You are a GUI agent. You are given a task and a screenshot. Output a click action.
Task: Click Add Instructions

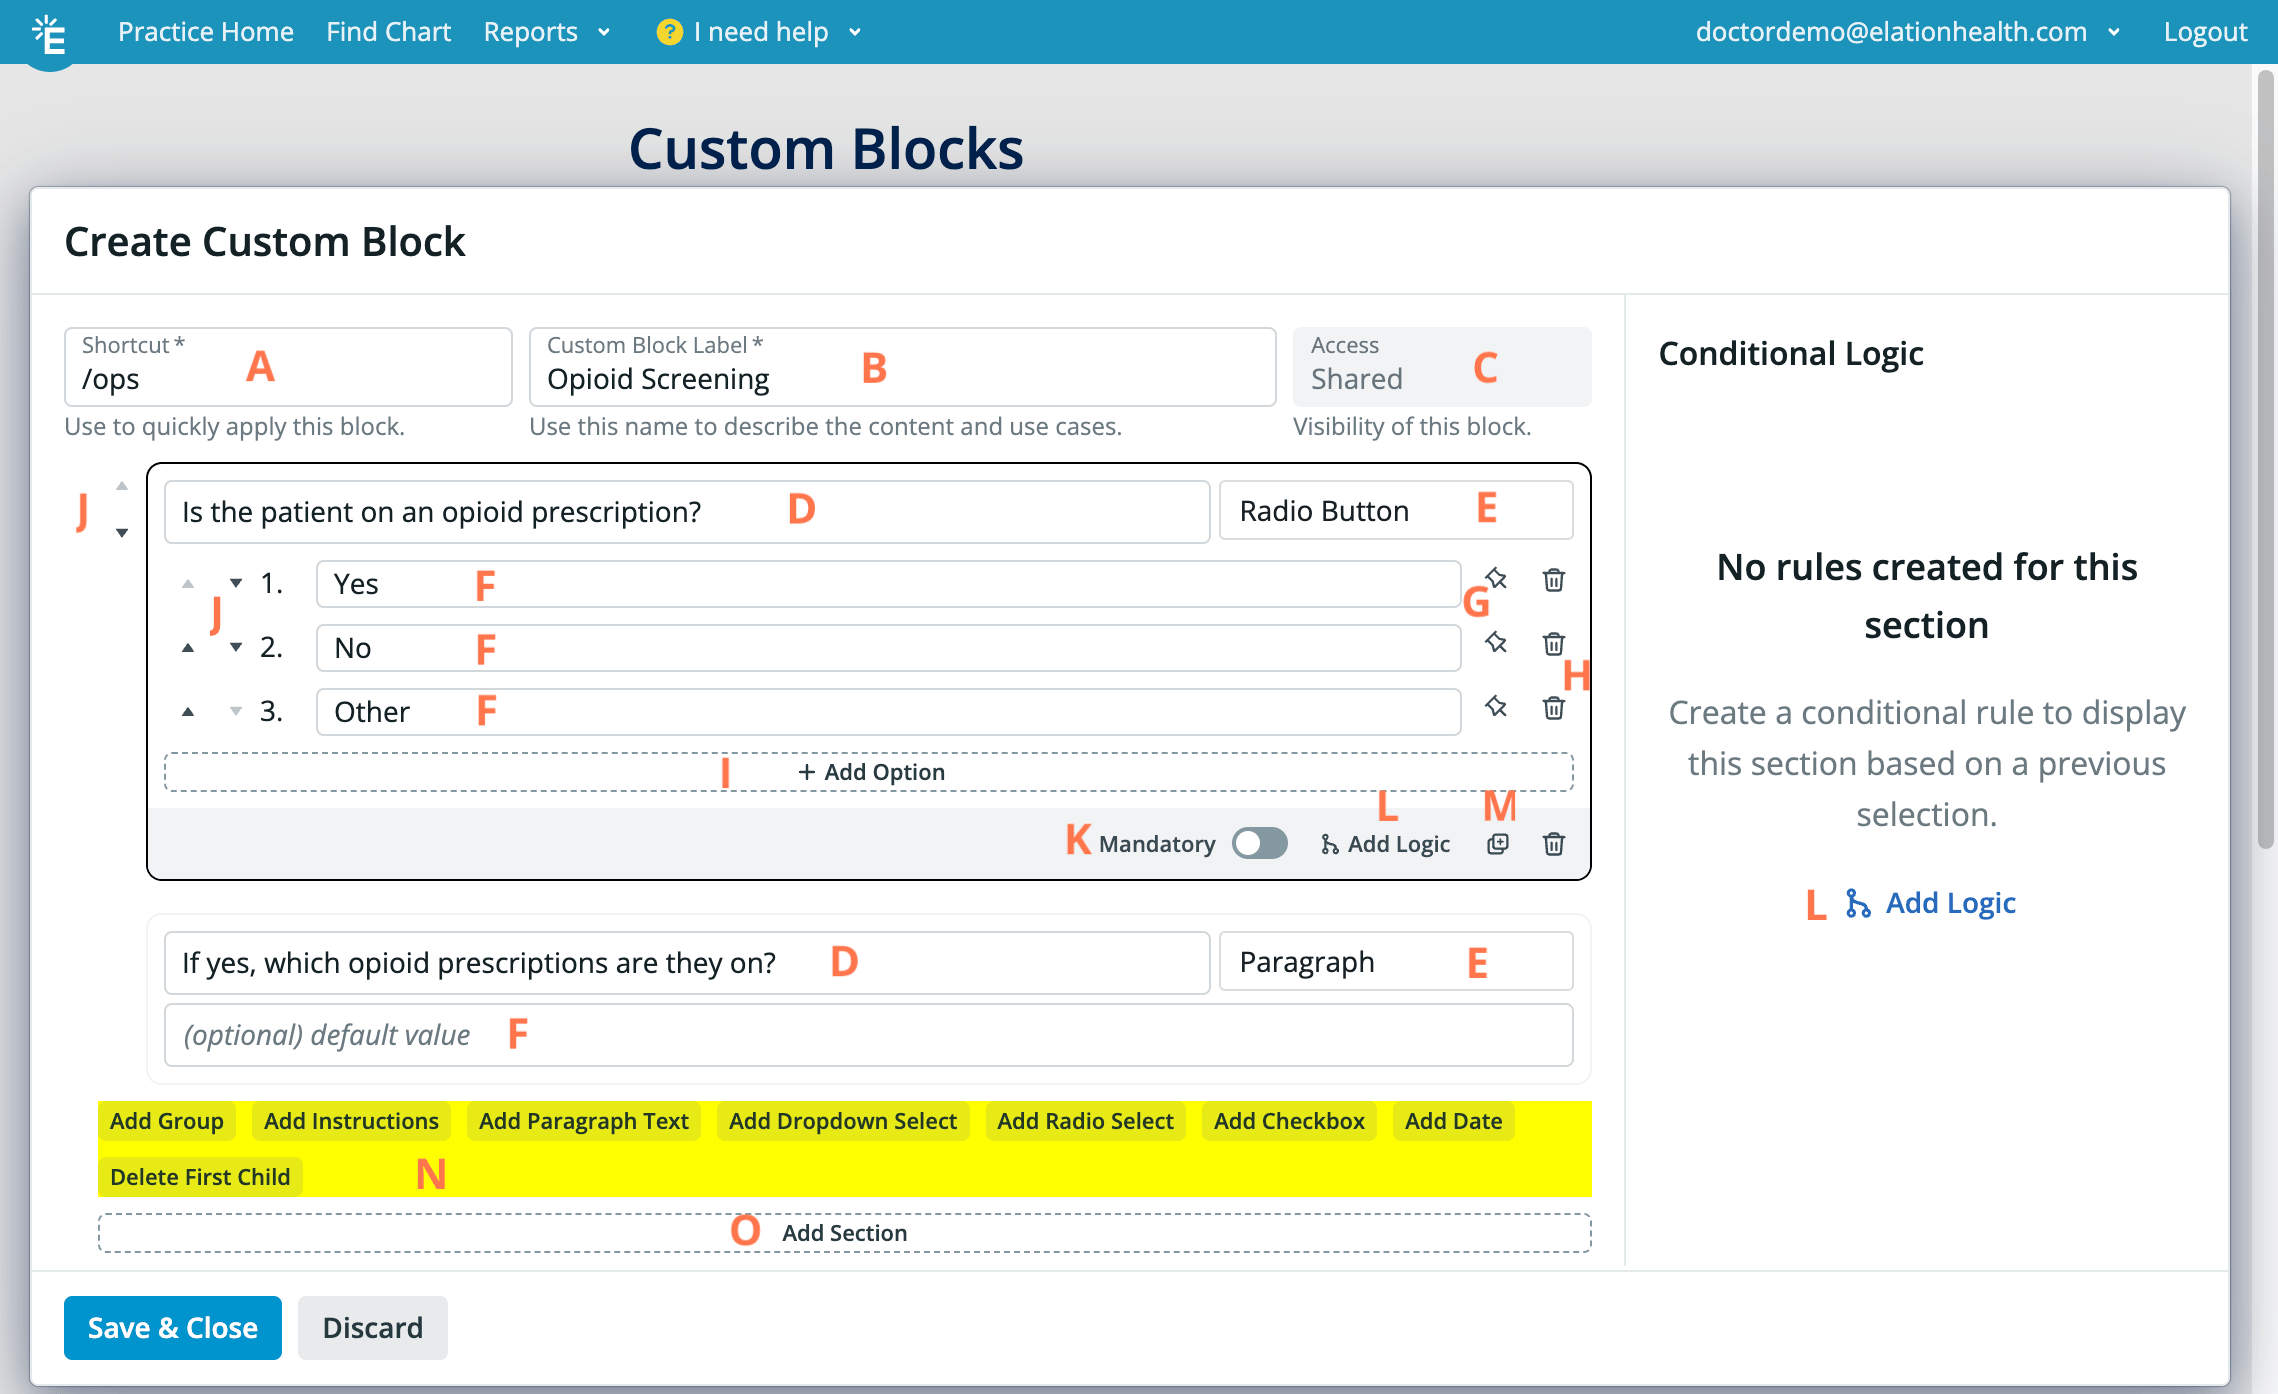click(x=351, y=1121)
